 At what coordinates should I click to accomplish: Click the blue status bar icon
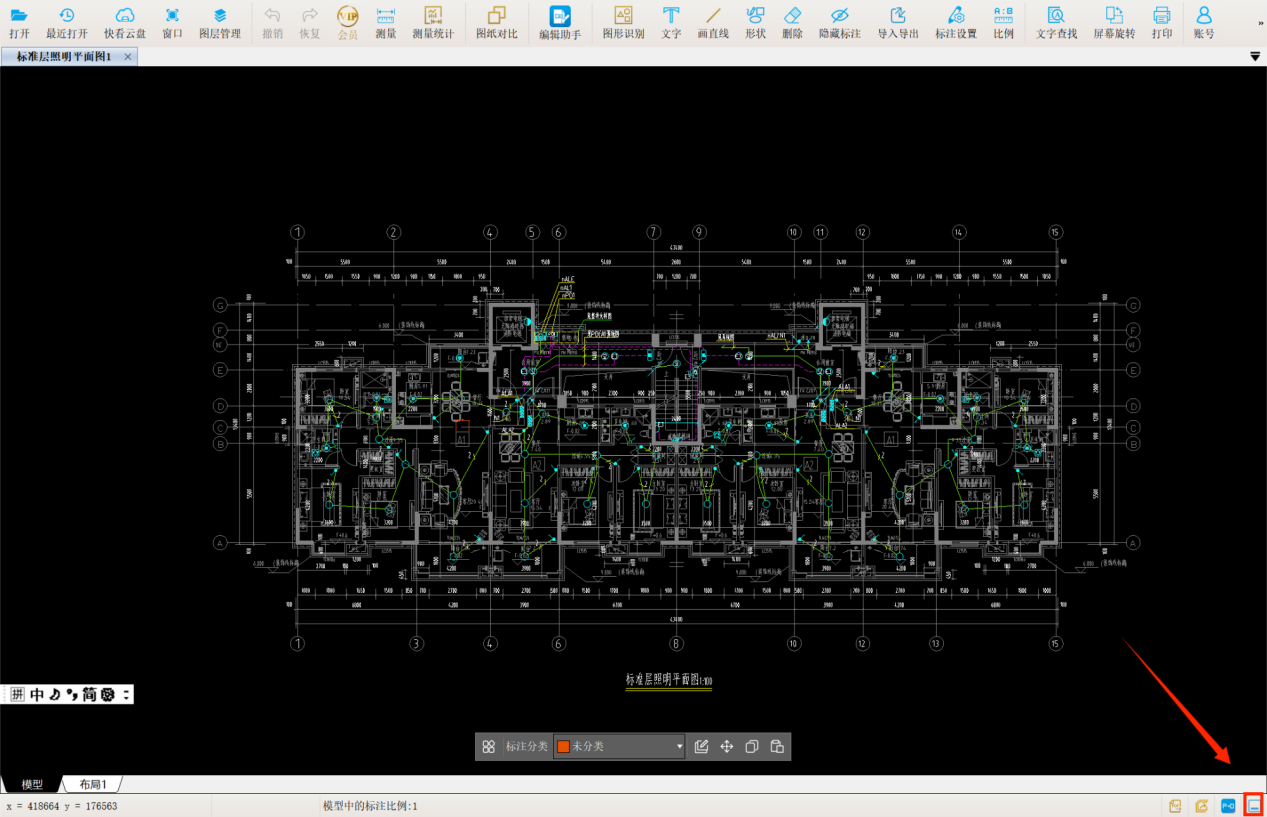pos(1229,805)
